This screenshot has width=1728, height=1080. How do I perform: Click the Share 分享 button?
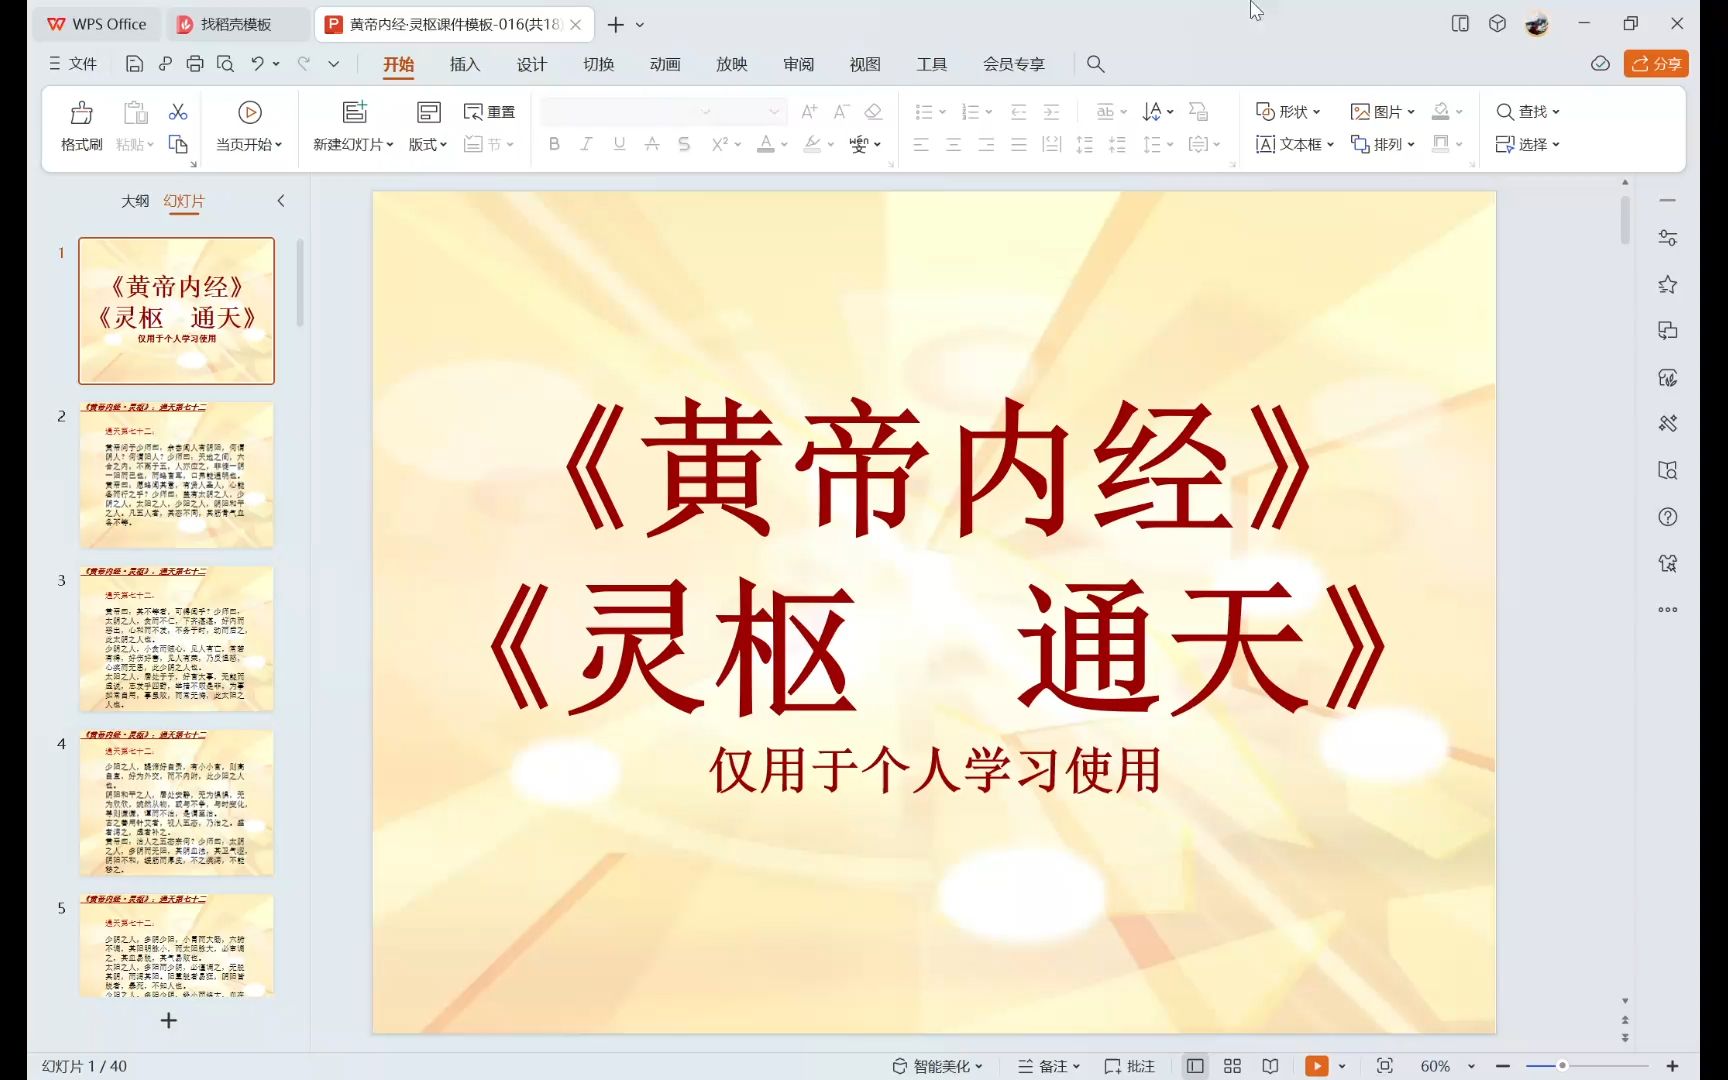coord(1656,64)
